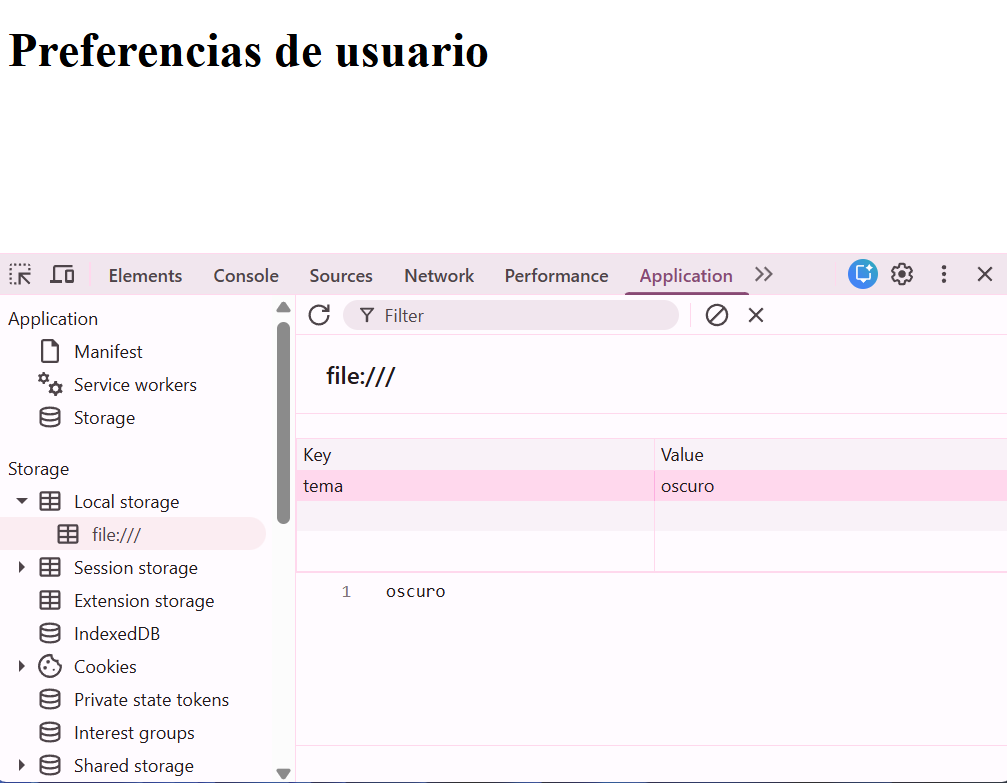Open the Sources tab
Viewport: 1007px width, 783px height.
pyautogui.click(x=341, y=276)
